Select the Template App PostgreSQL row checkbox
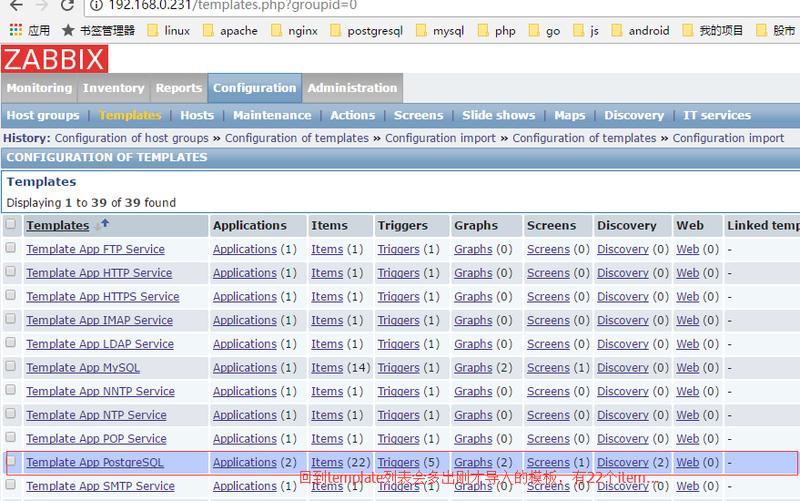This screenshot has height=501, width=800. click(11, 462)
